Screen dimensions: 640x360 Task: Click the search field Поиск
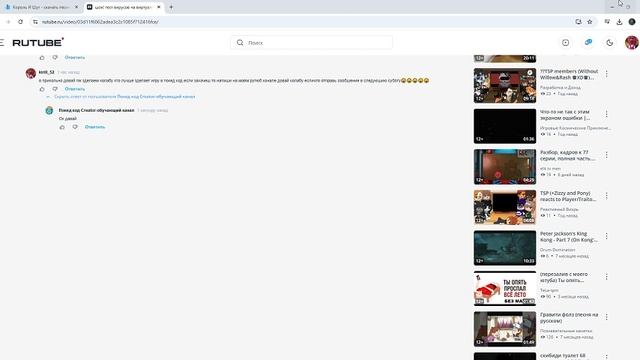click(312, 42)
